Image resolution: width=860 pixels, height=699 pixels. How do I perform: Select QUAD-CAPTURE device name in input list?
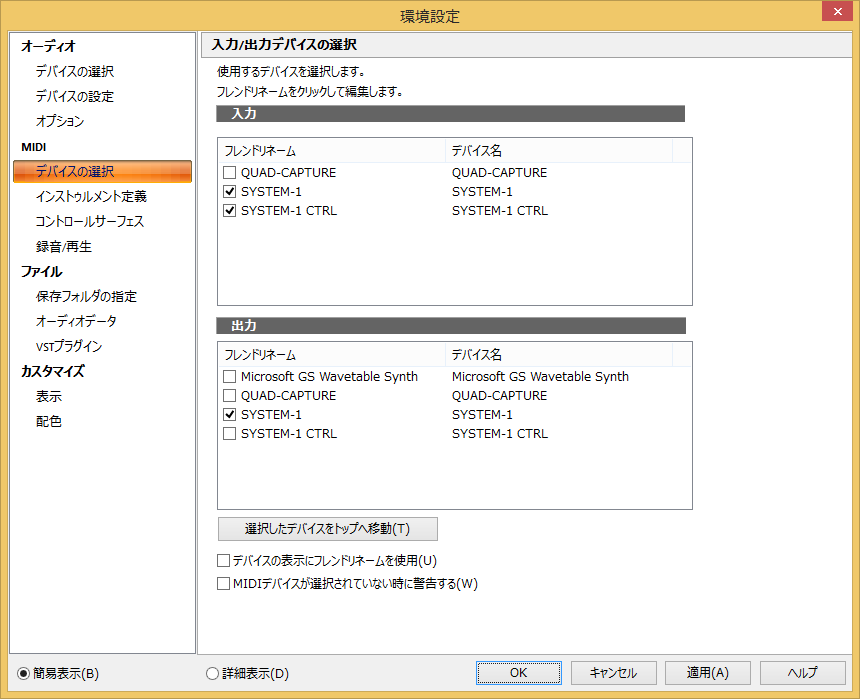pos(500,173)
